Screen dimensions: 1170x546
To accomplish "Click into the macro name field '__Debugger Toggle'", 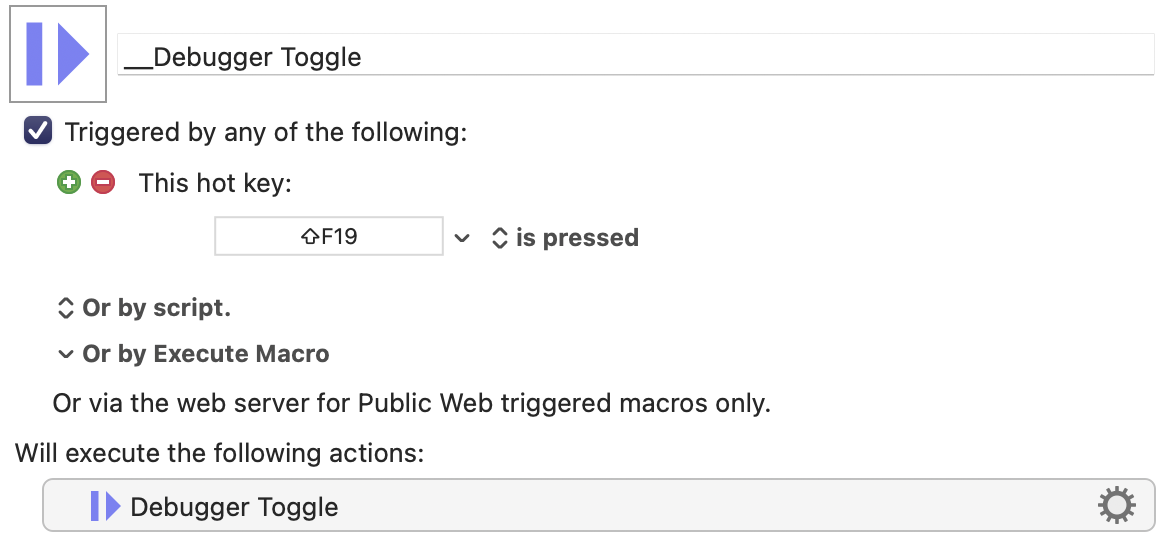I will click(636, 55).
